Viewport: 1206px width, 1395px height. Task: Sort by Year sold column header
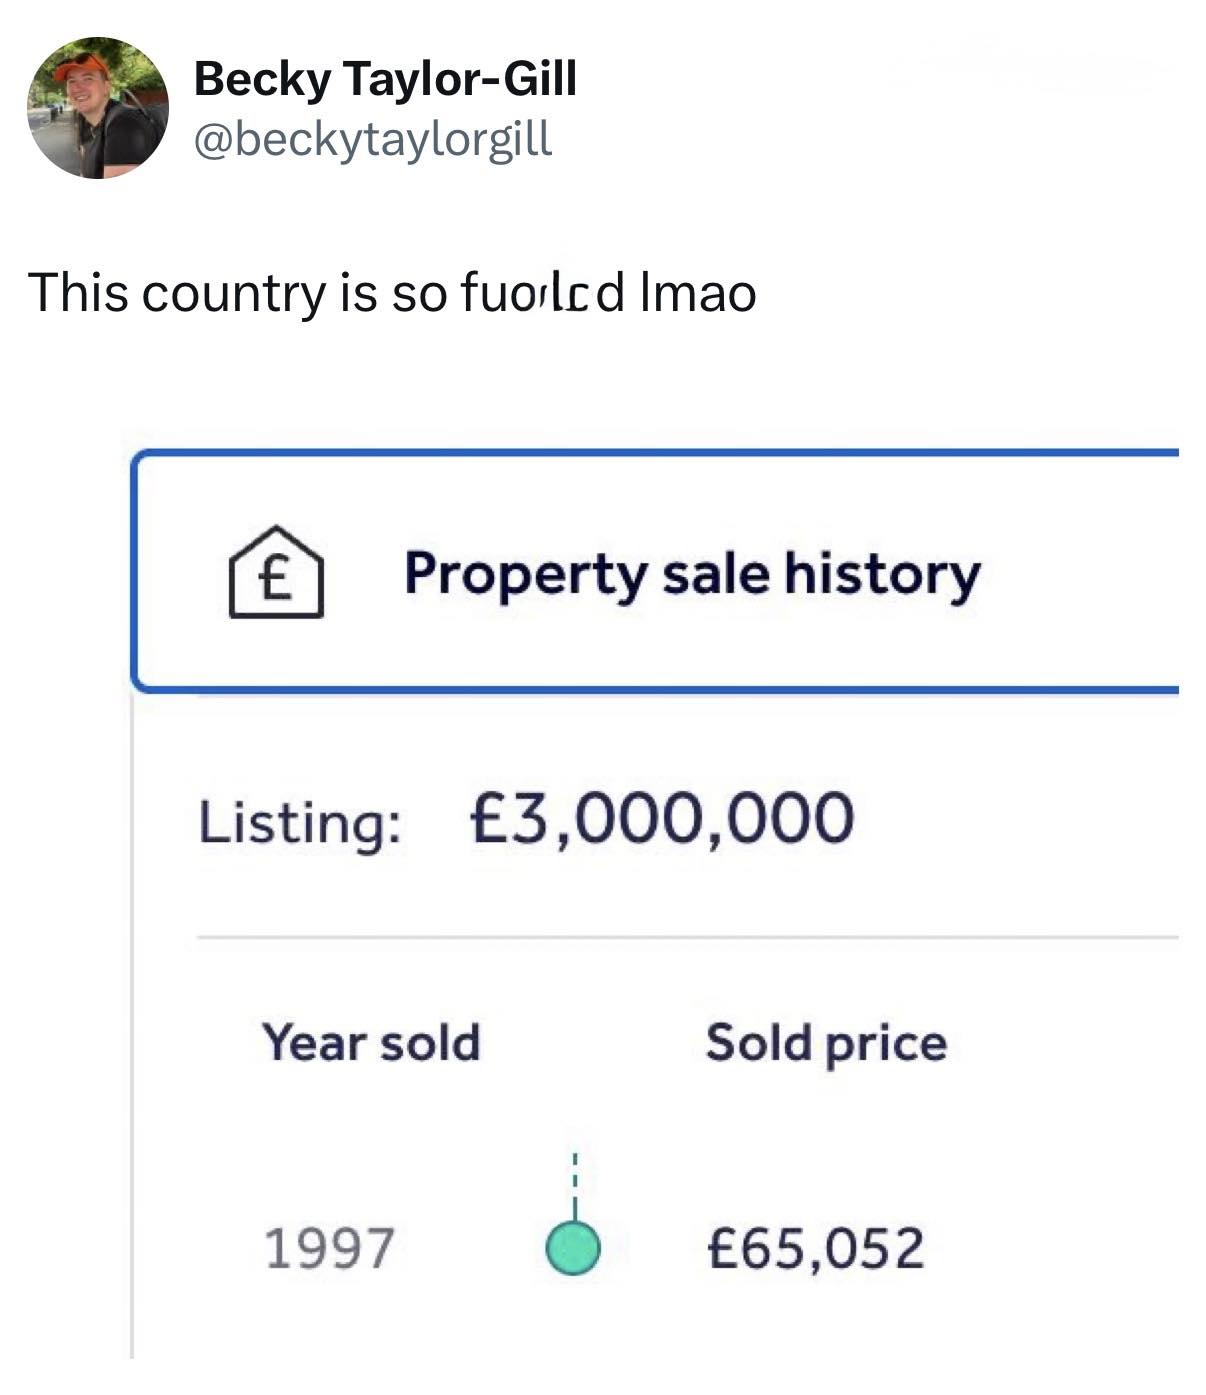[371, 1042]
